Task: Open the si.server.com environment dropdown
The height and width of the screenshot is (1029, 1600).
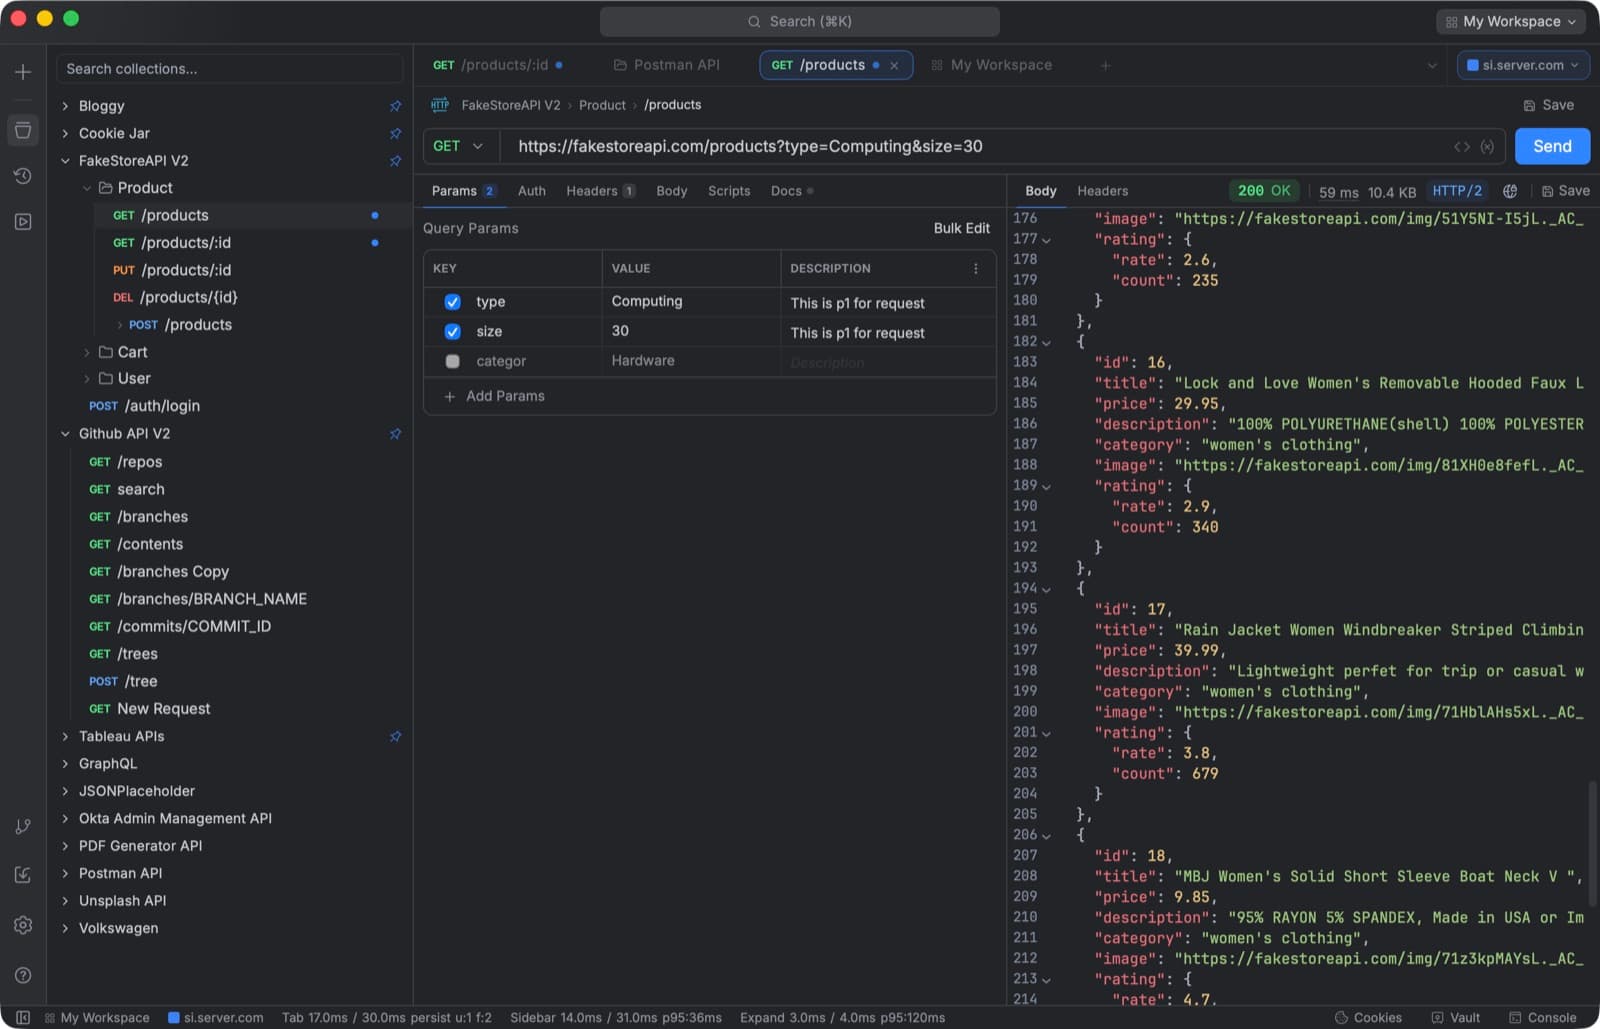Action: click(x=1523, y=66)
